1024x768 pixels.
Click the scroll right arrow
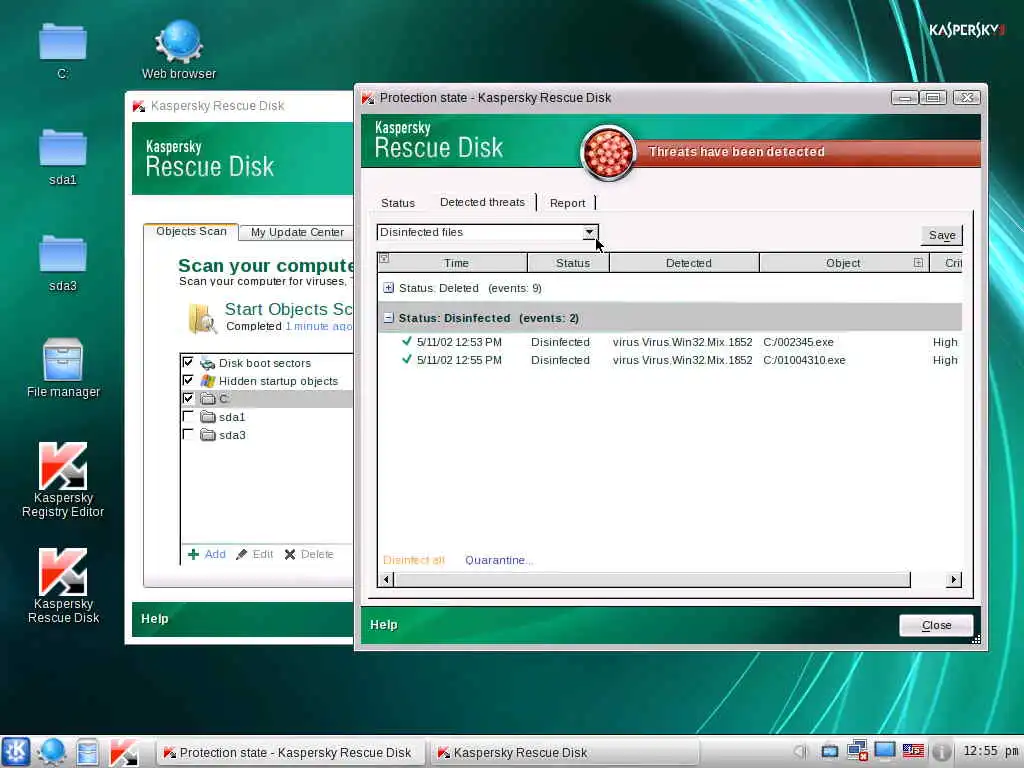pos(953,579)
